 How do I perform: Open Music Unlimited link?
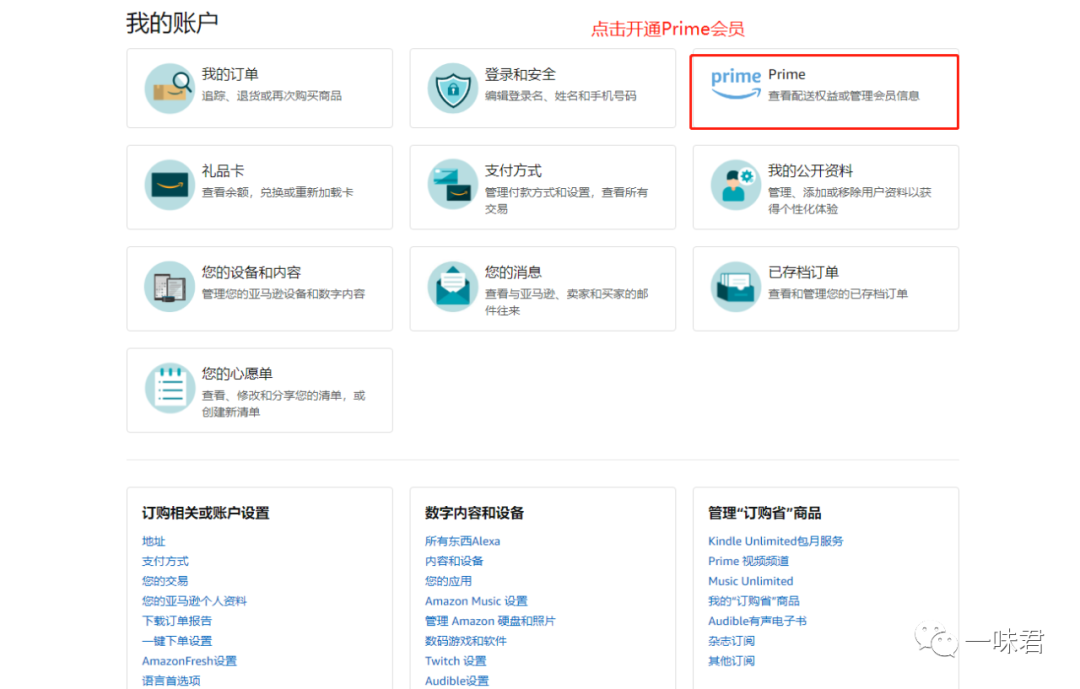751,582
